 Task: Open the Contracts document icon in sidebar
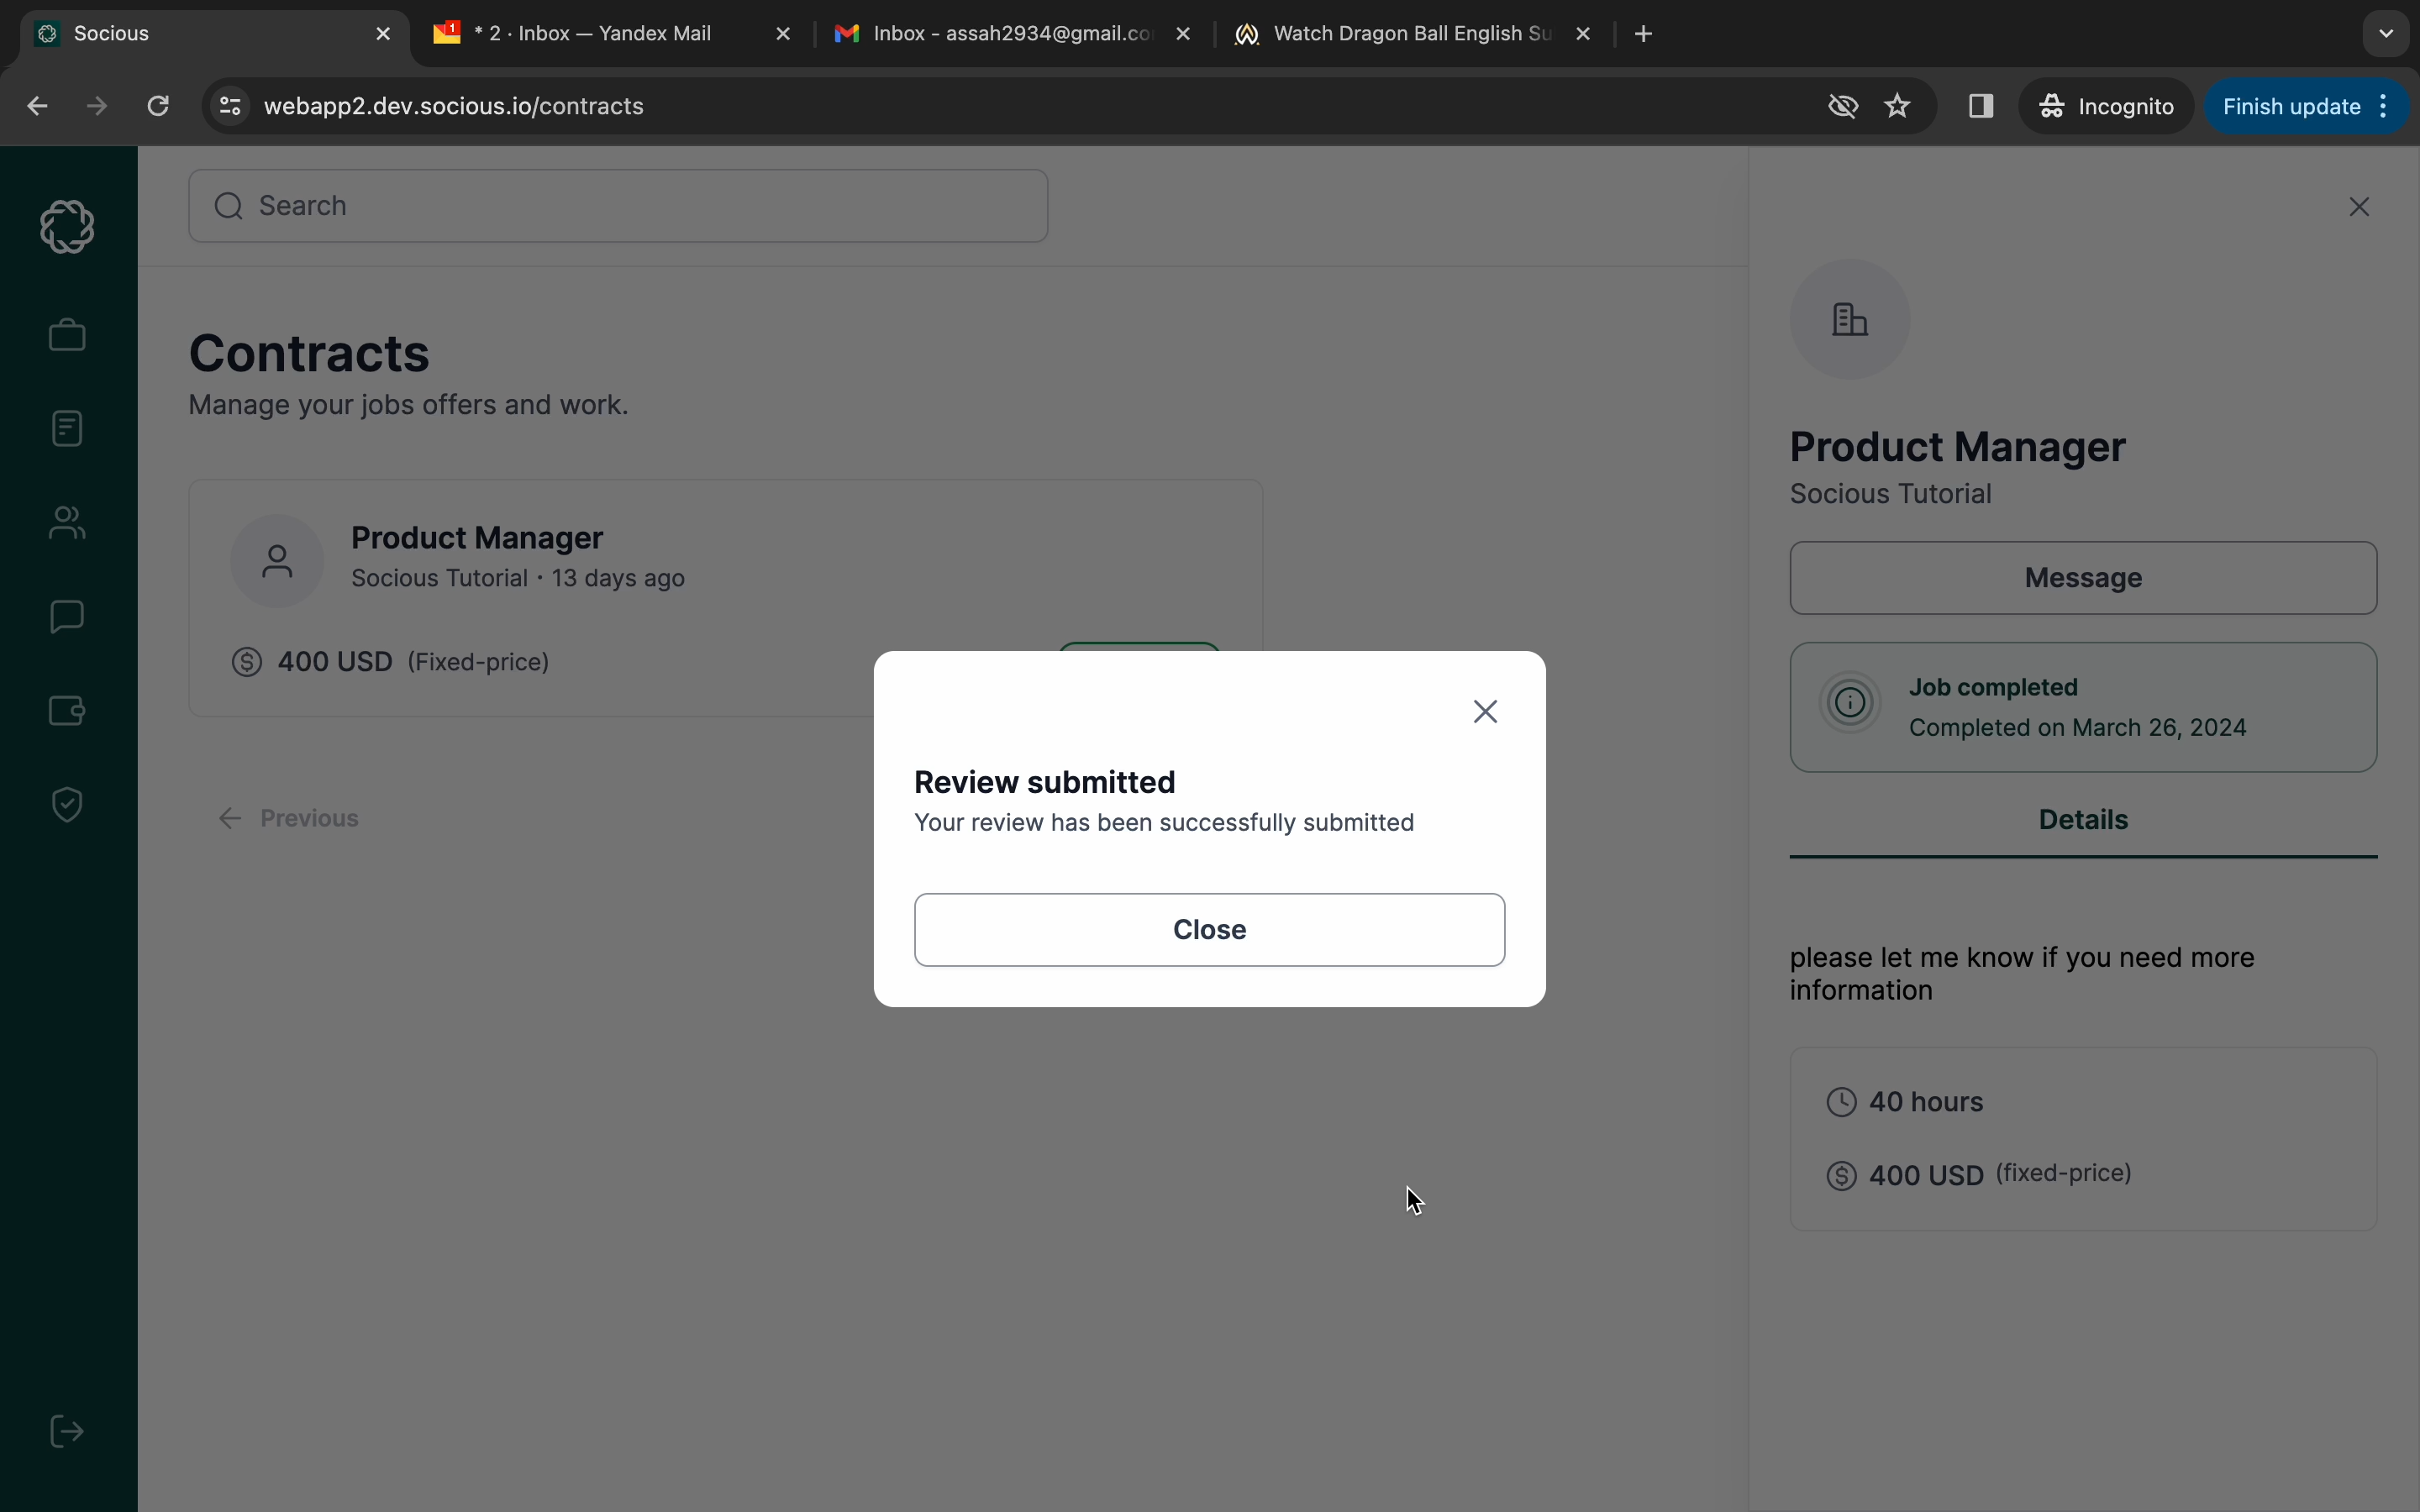click(67, 429)
